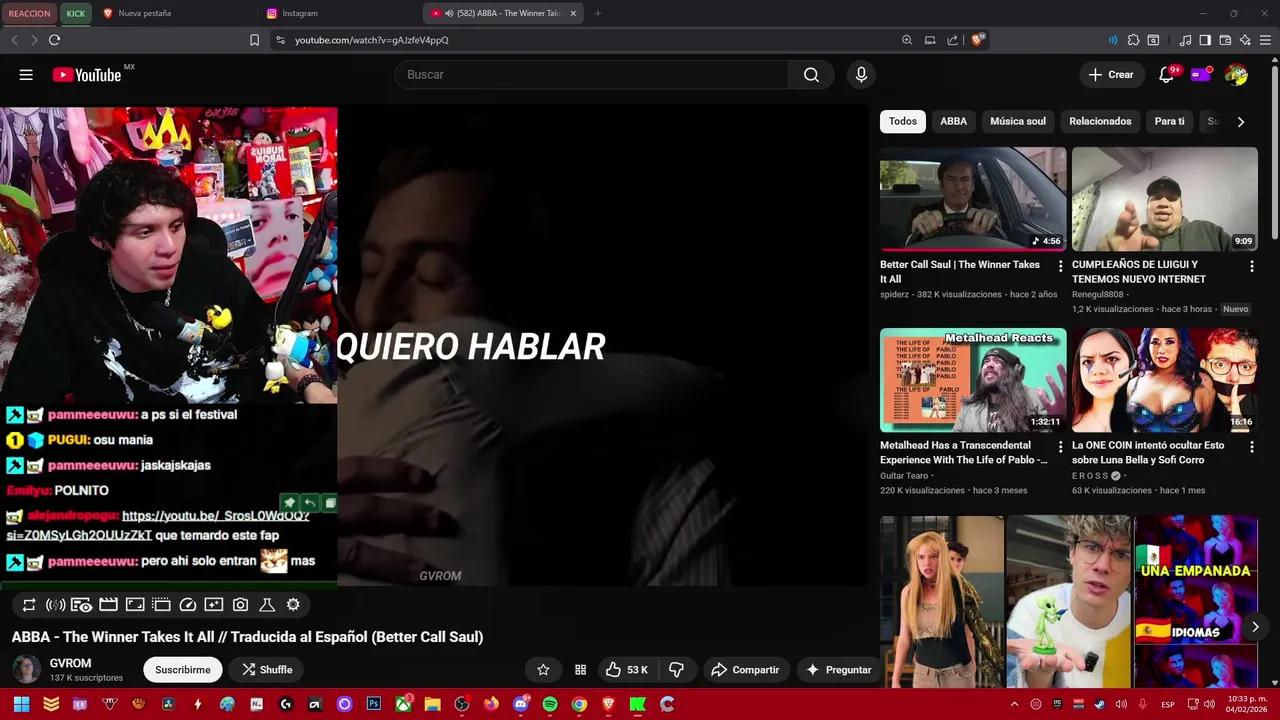Click the YouTube search input field
Image resolution: width=1280 pixels, height=720 pixels.
(x=590, y=75)
